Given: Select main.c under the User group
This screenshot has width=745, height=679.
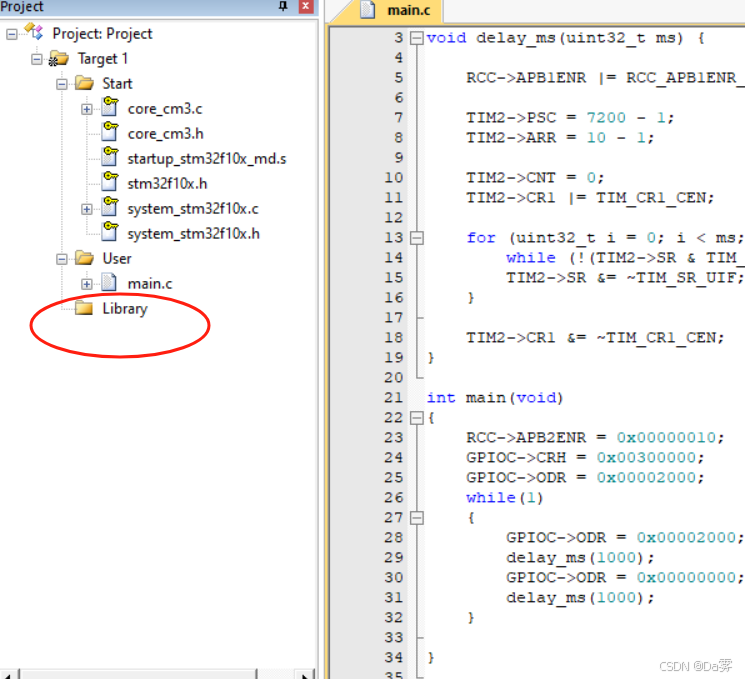Looking at the screenshot, I should click(150, 284).
